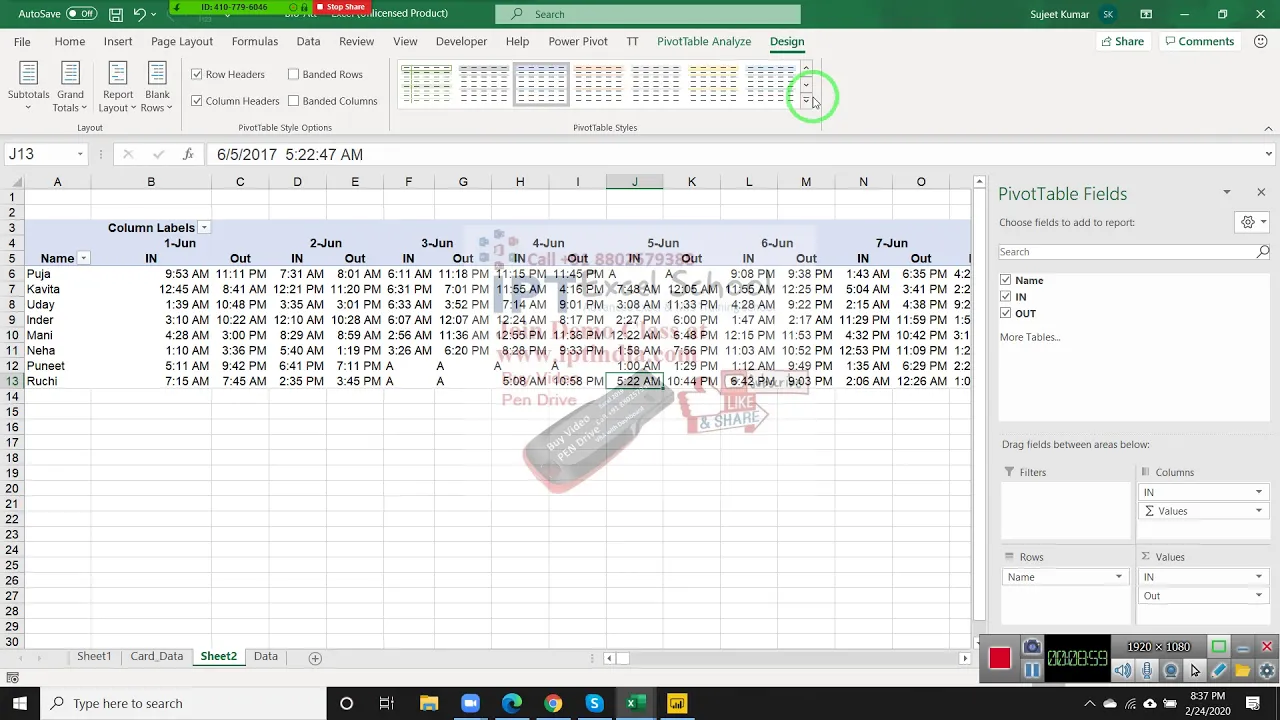This screenshot has width=1280, height=720.
Task: Open the recorder output folder icon
Action: [1243, 671]
